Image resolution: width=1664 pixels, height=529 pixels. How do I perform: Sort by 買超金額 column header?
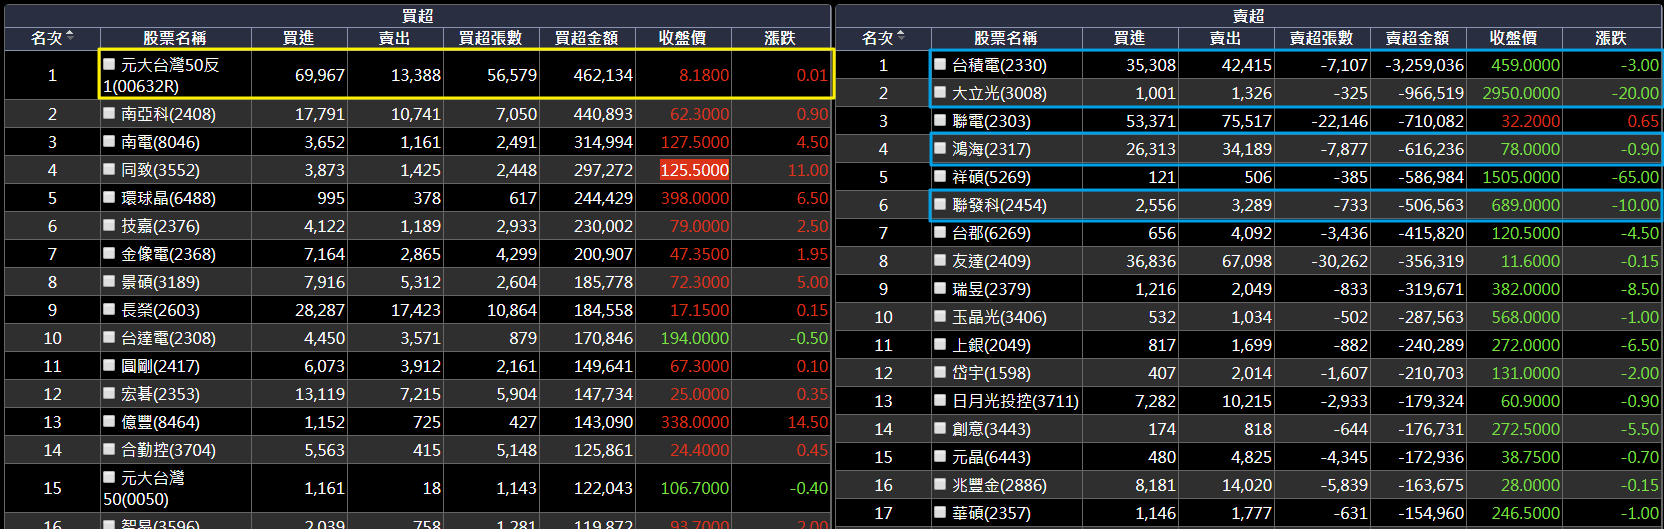tap(586, 38)
